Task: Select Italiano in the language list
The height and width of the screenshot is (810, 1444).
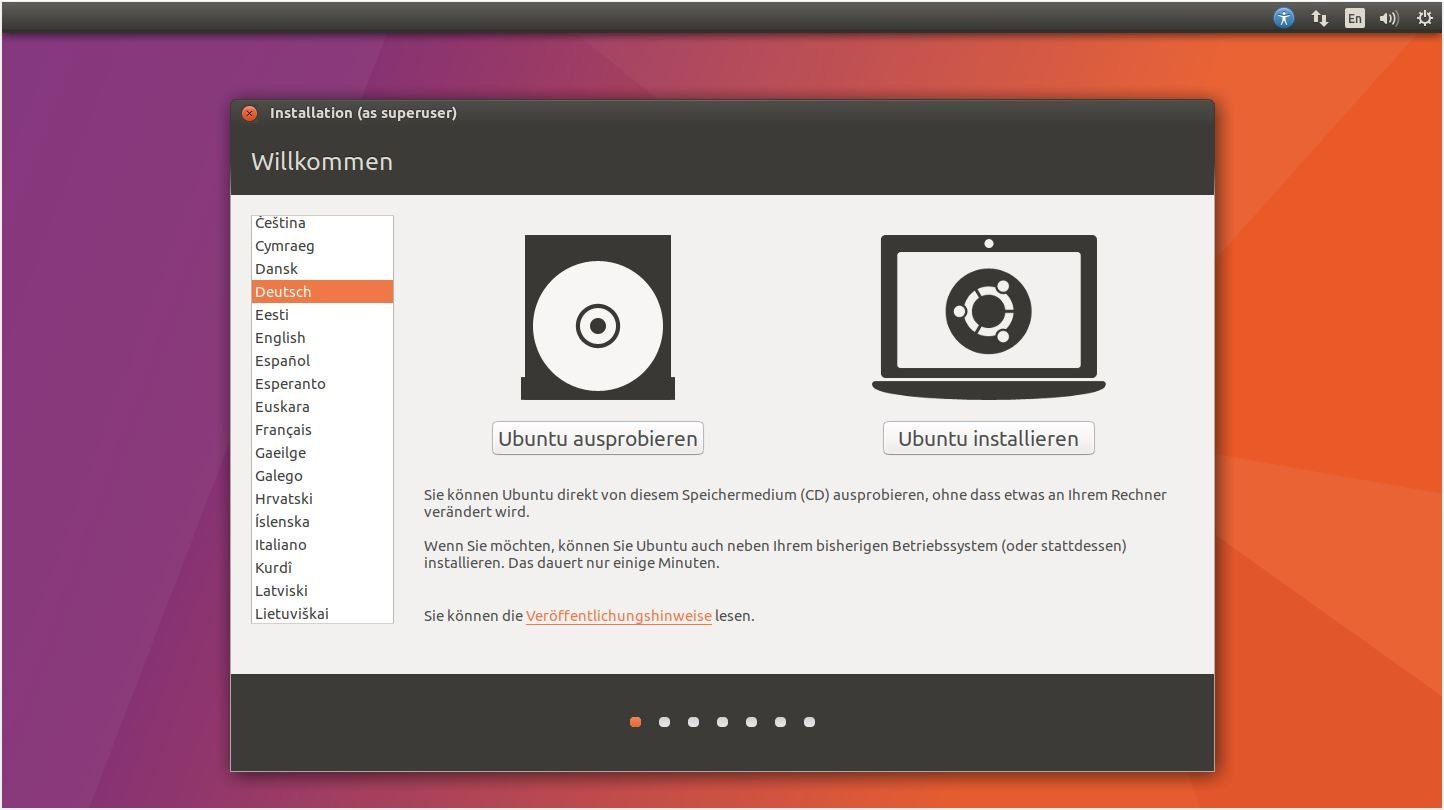Action: [322, 545]
